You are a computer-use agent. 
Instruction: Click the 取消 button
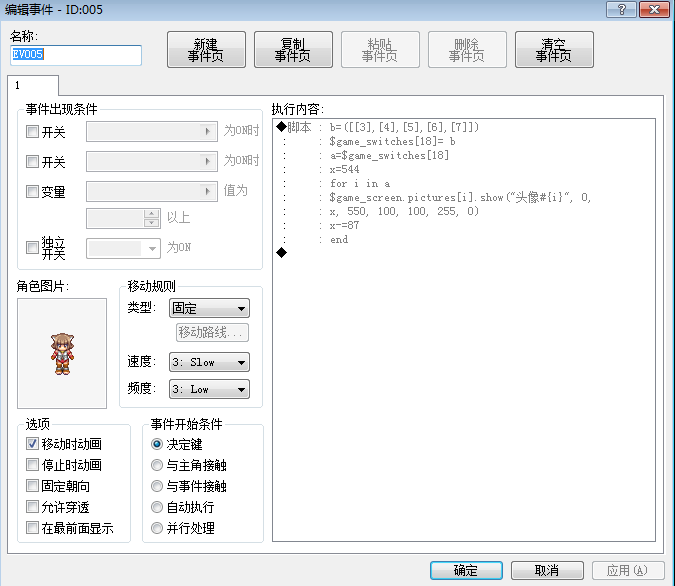click(547, 570)
